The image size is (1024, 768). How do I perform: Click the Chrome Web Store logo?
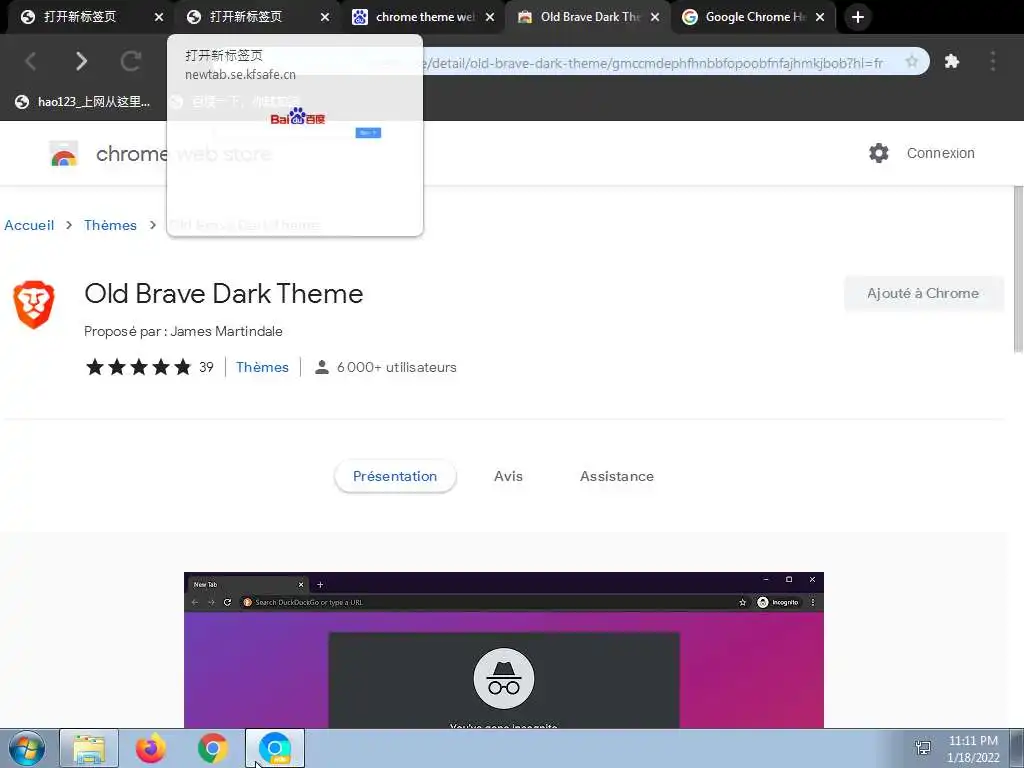64,153
